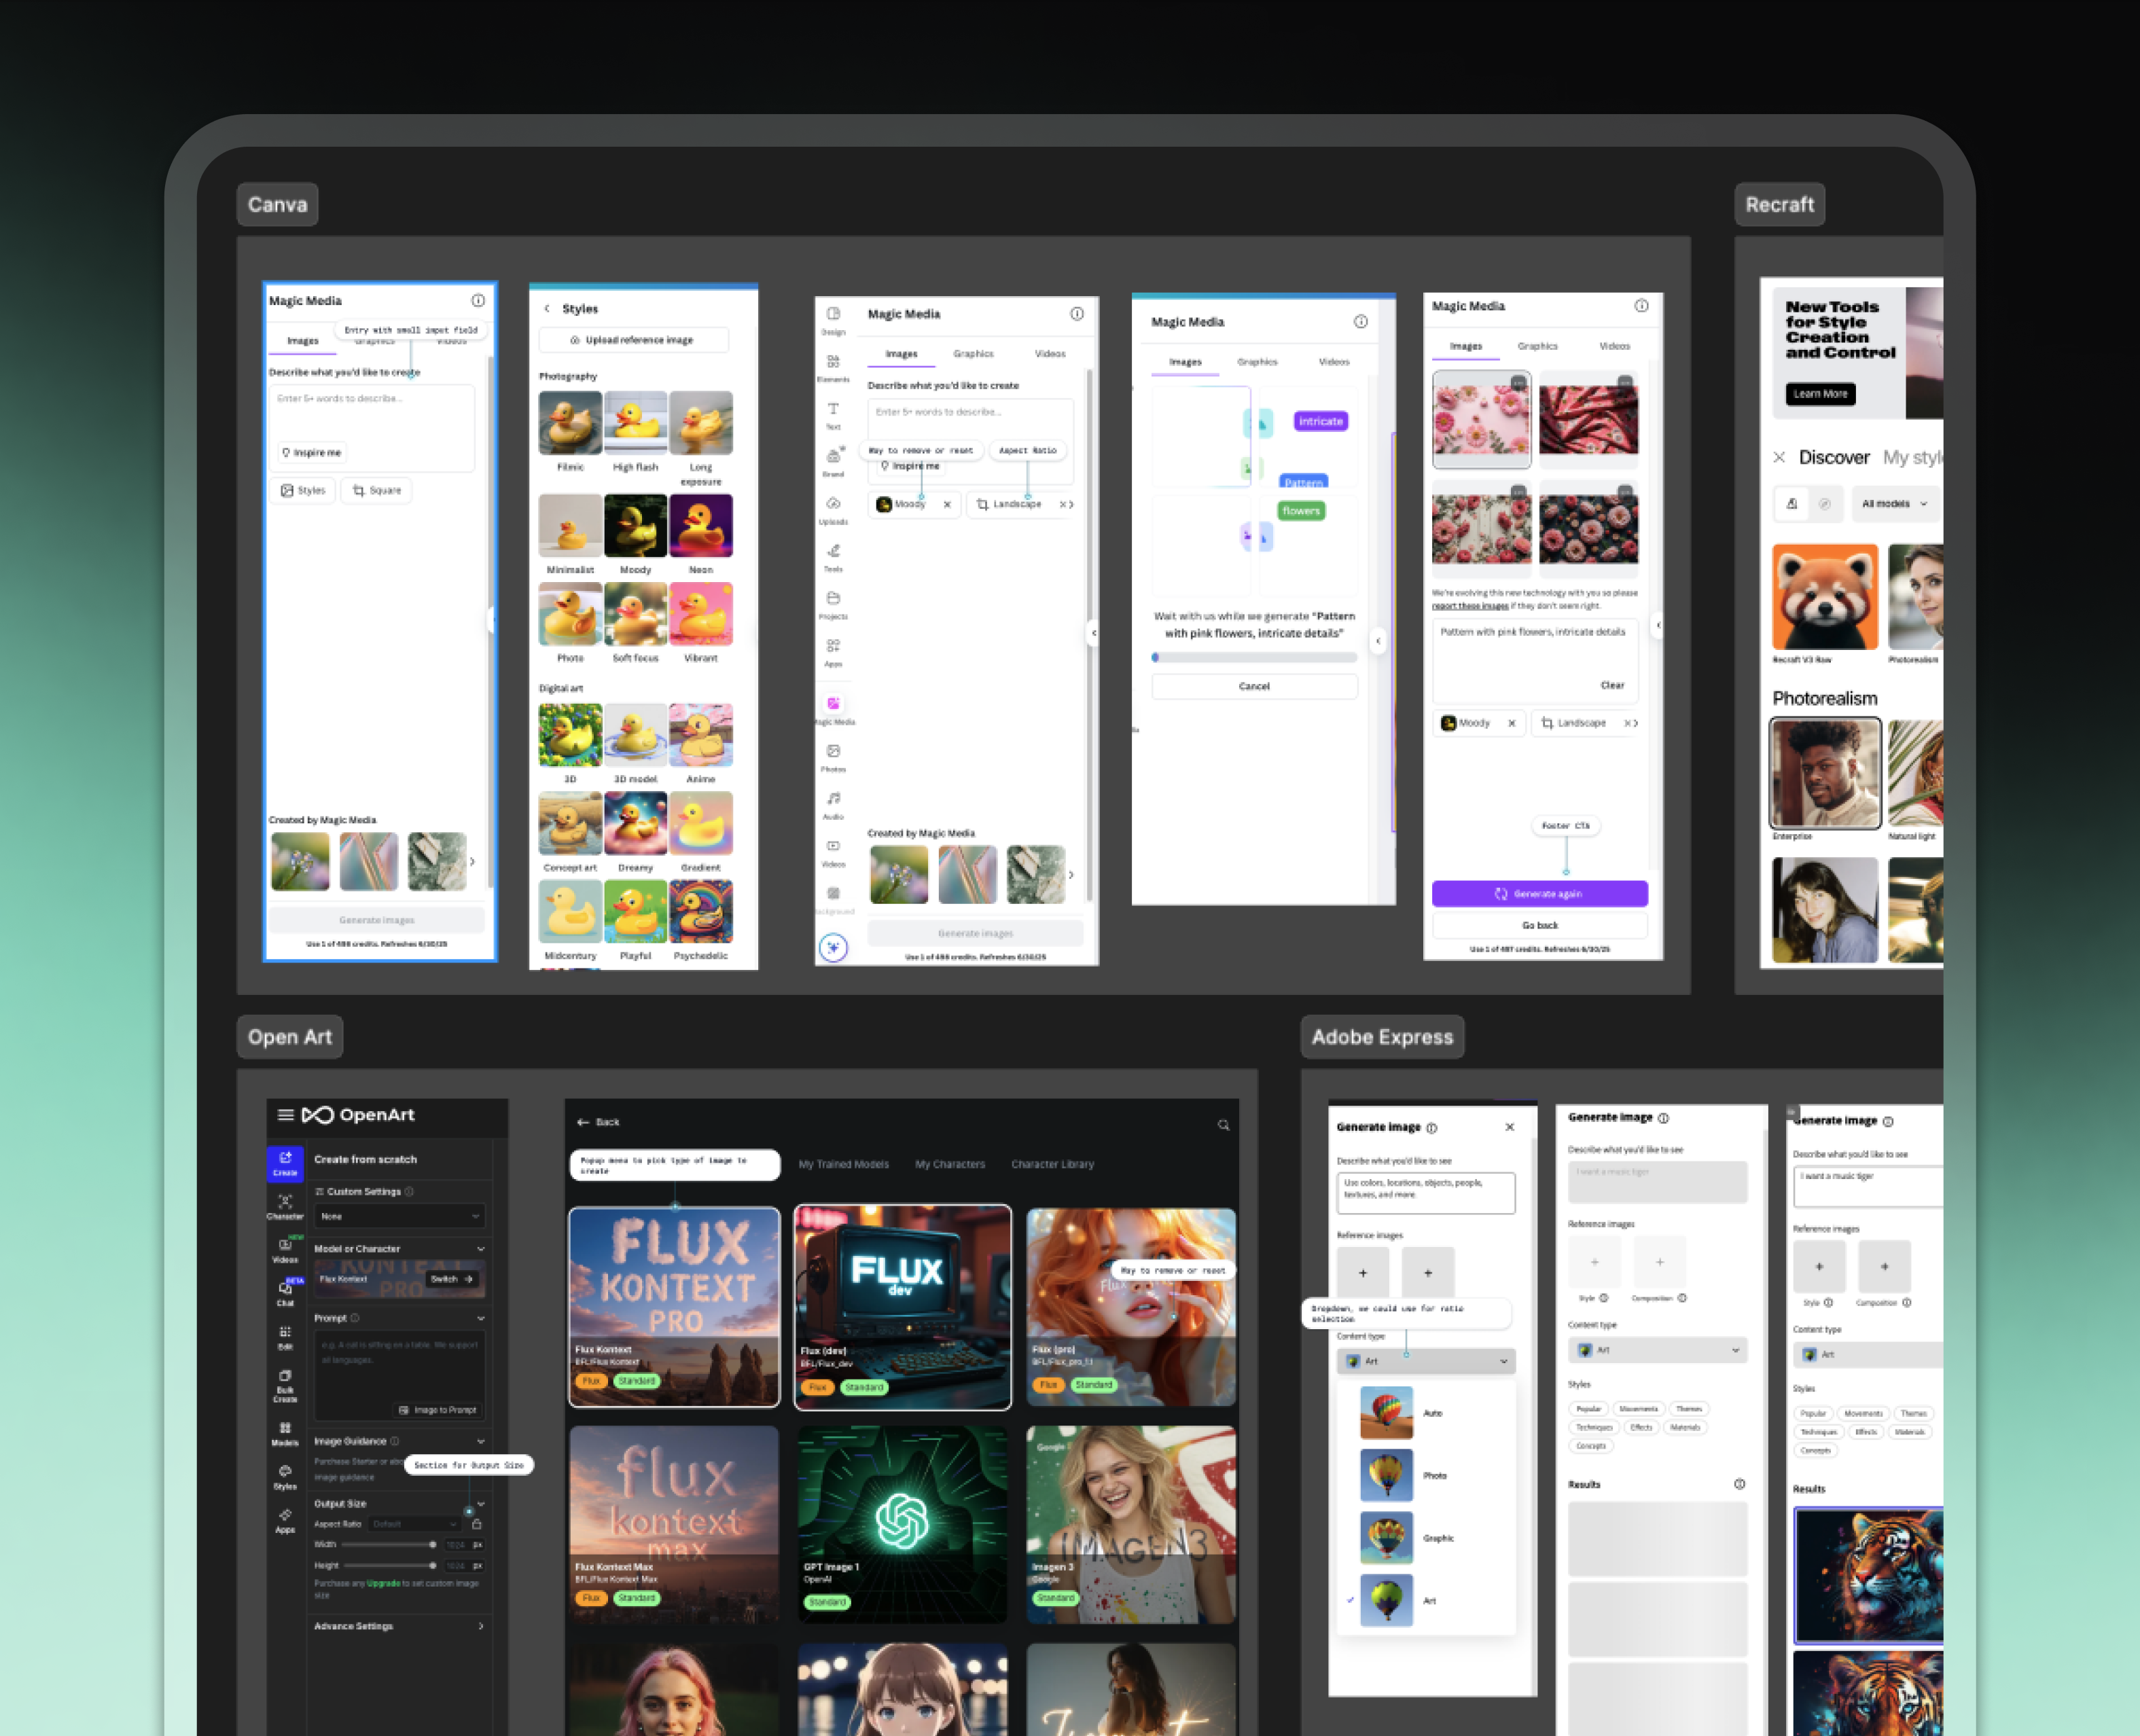Open Chat in the OpenArt sidebar
The width and height of the screenshot is (2140, 1736).
point(285,1294)
